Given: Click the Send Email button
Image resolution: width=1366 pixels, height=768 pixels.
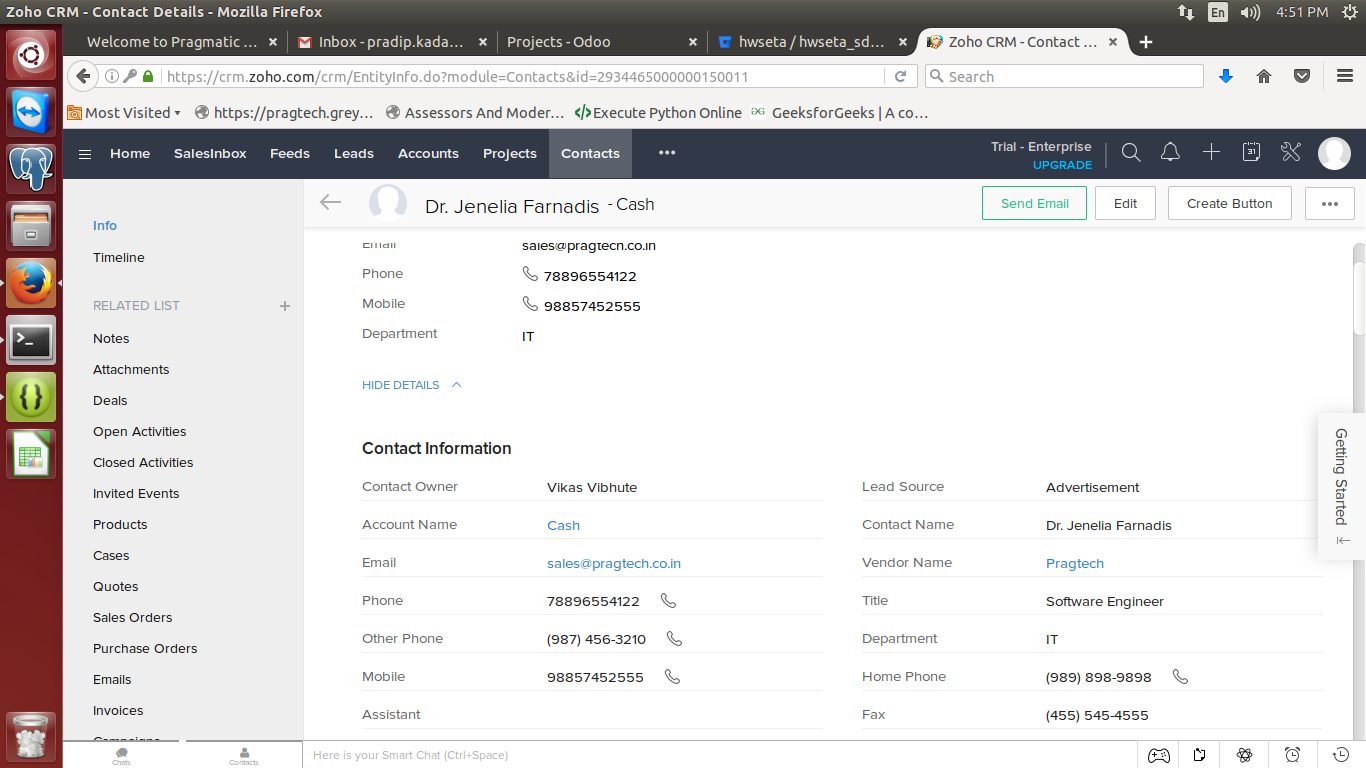Looking at the screenshot, I should pos(1035,203).
